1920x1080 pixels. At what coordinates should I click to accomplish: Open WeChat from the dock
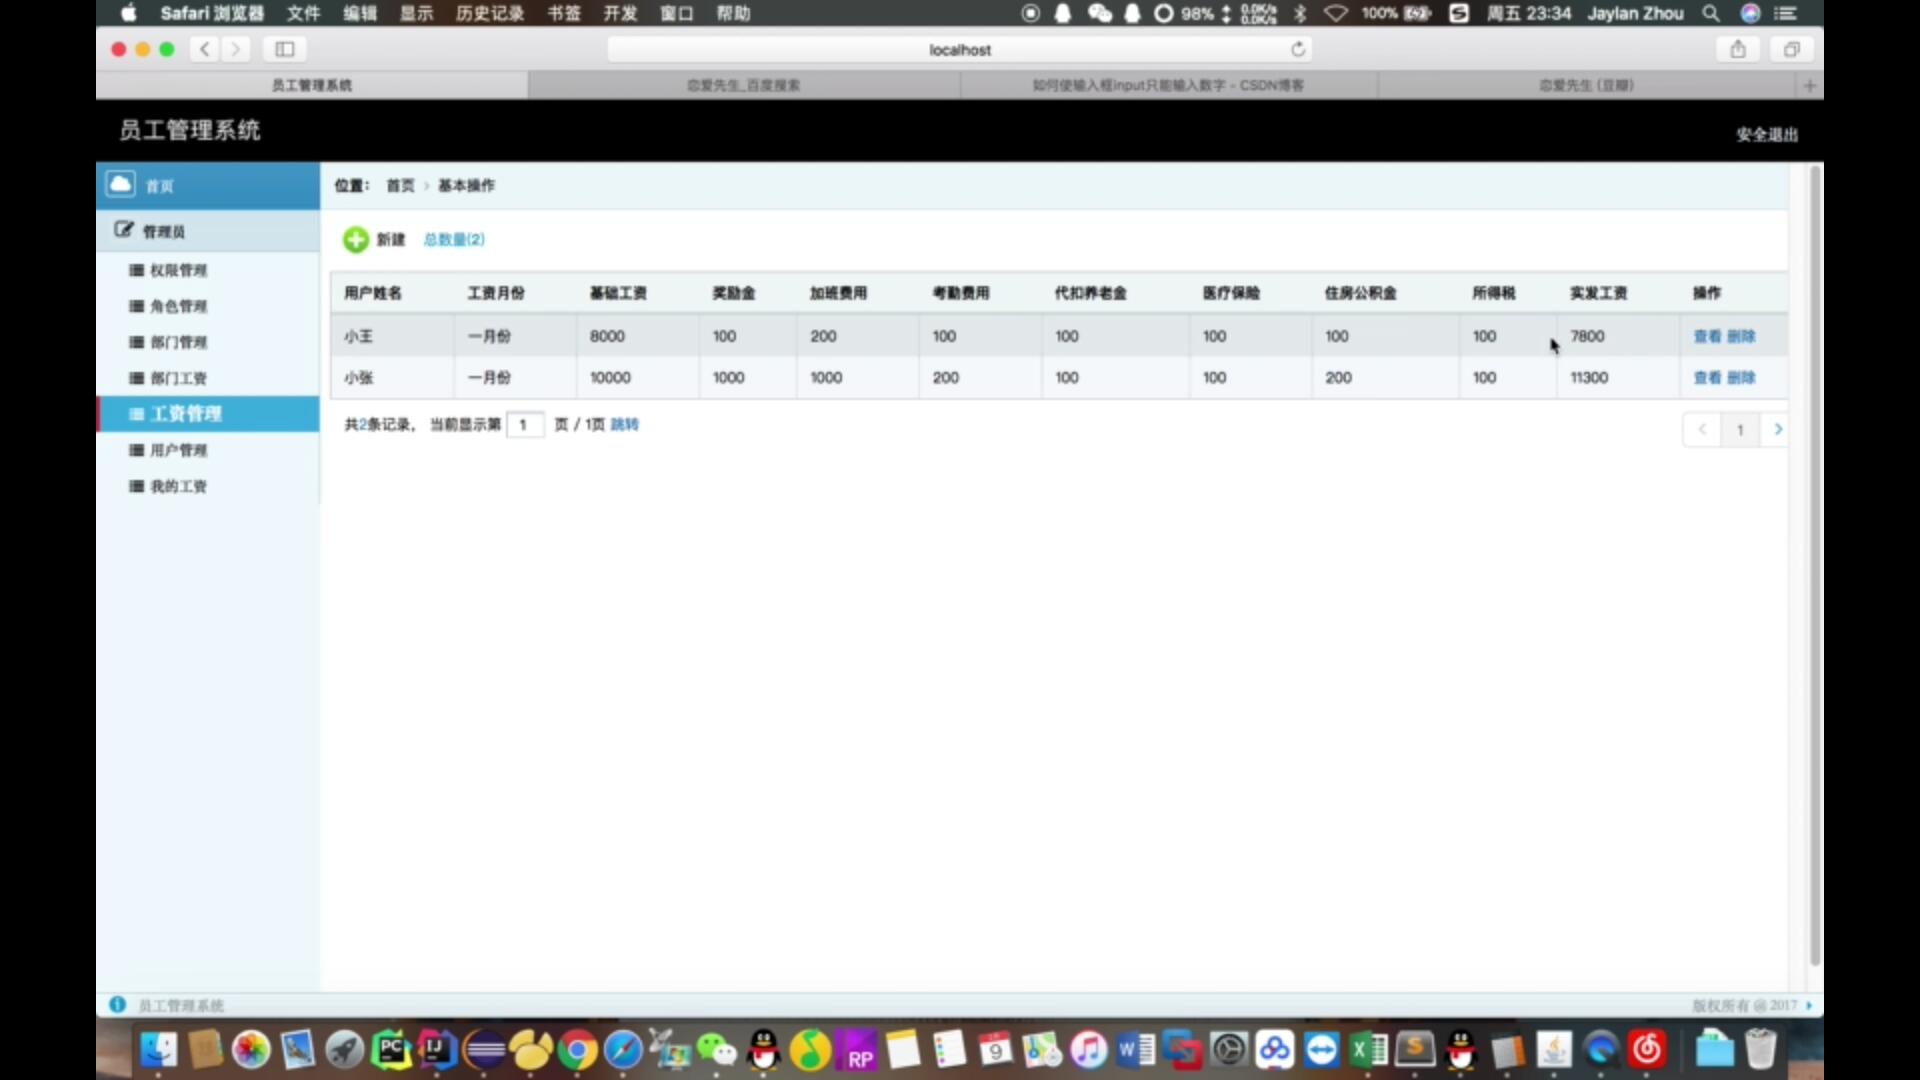(x=716, y=1050)
